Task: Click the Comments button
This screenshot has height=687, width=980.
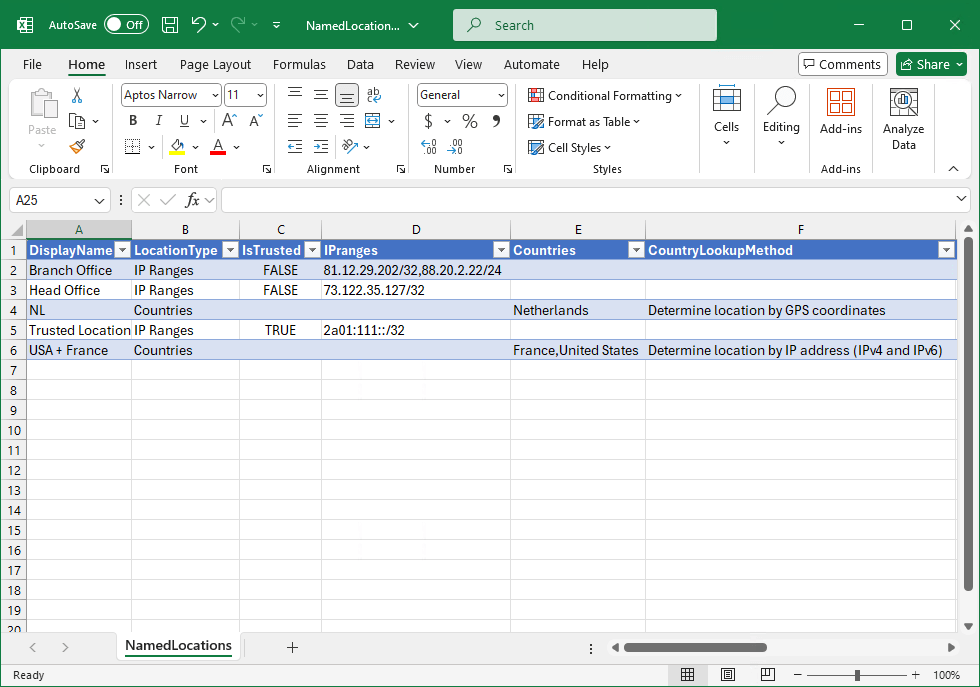Action: pyautogui.click(x=842, y=64)
